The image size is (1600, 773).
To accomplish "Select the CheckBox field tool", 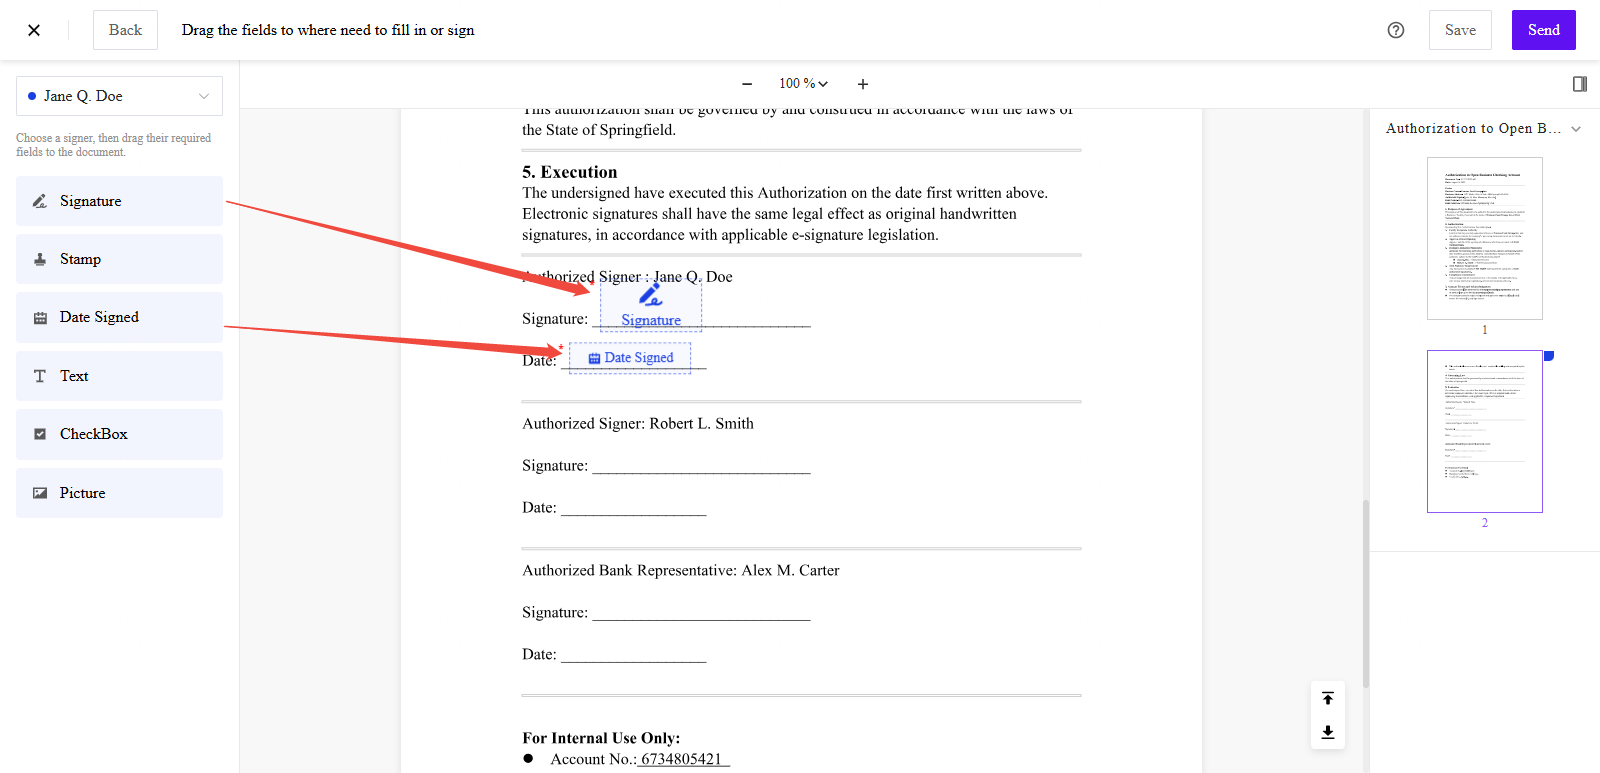I will (119, 434).
